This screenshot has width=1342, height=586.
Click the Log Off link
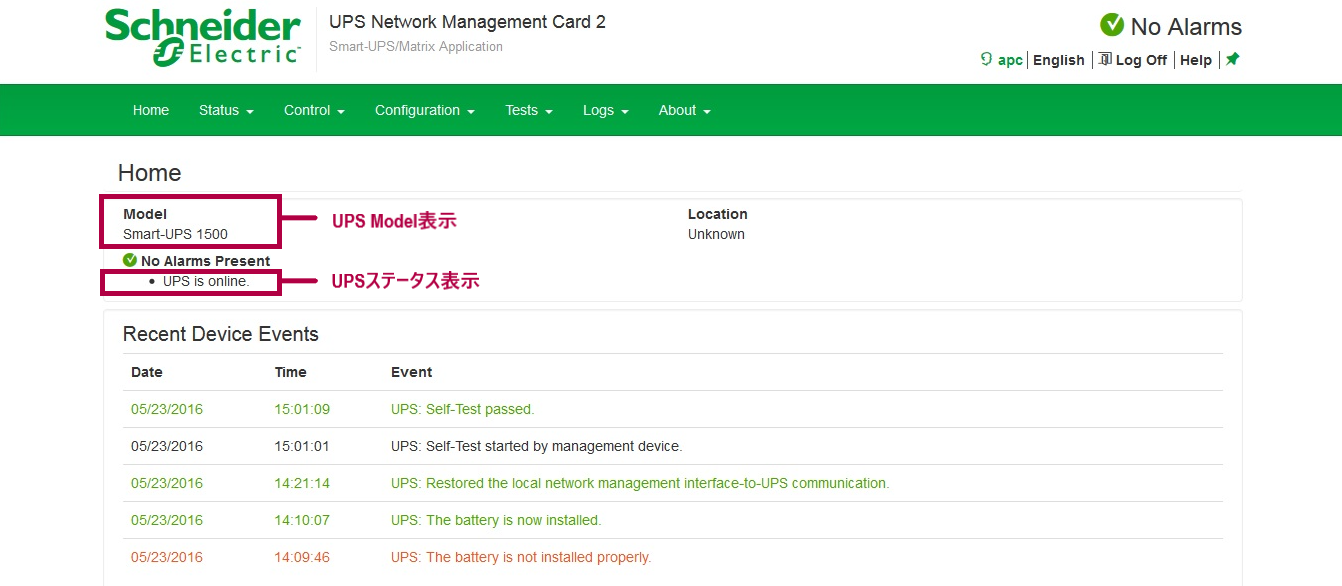click(x=1141, y=60)
